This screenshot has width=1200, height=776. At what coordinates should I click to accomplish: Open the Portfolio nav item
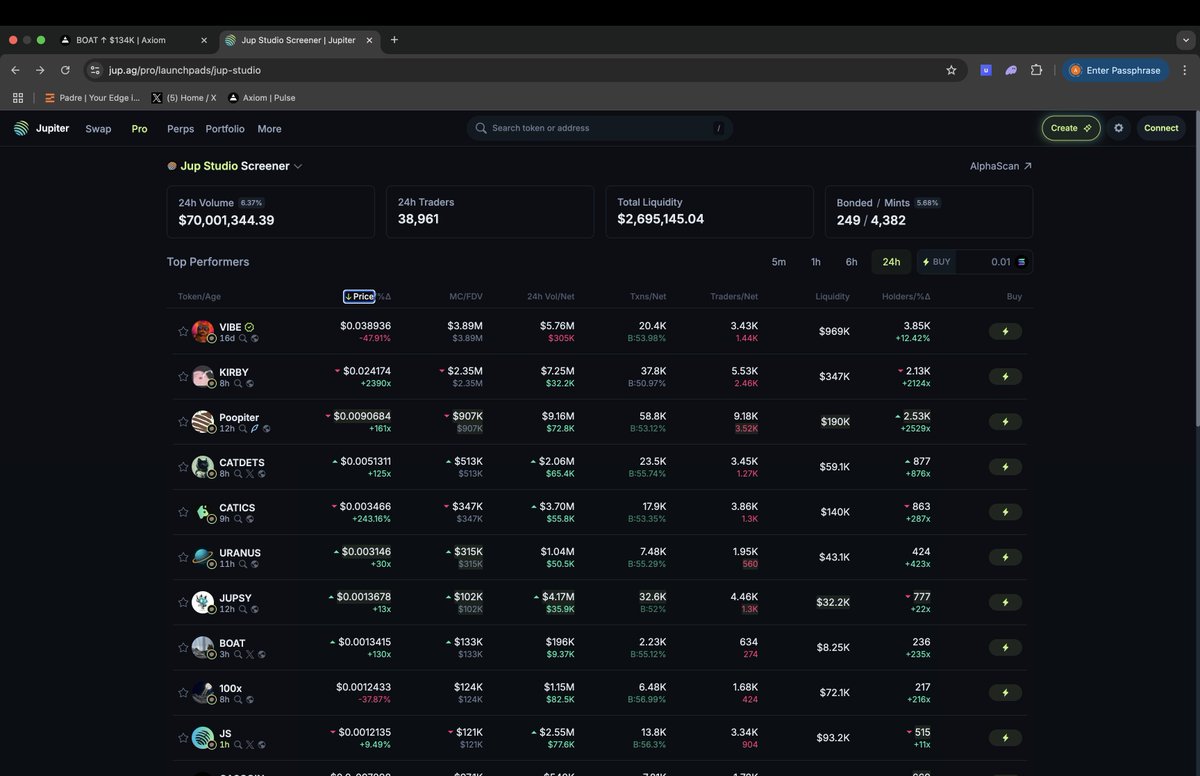click(225, 129)
